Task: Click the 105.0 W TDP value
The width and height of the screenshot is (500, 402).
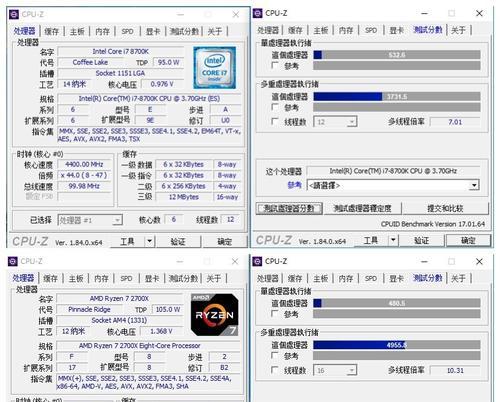Action: (x=168, y=309)
